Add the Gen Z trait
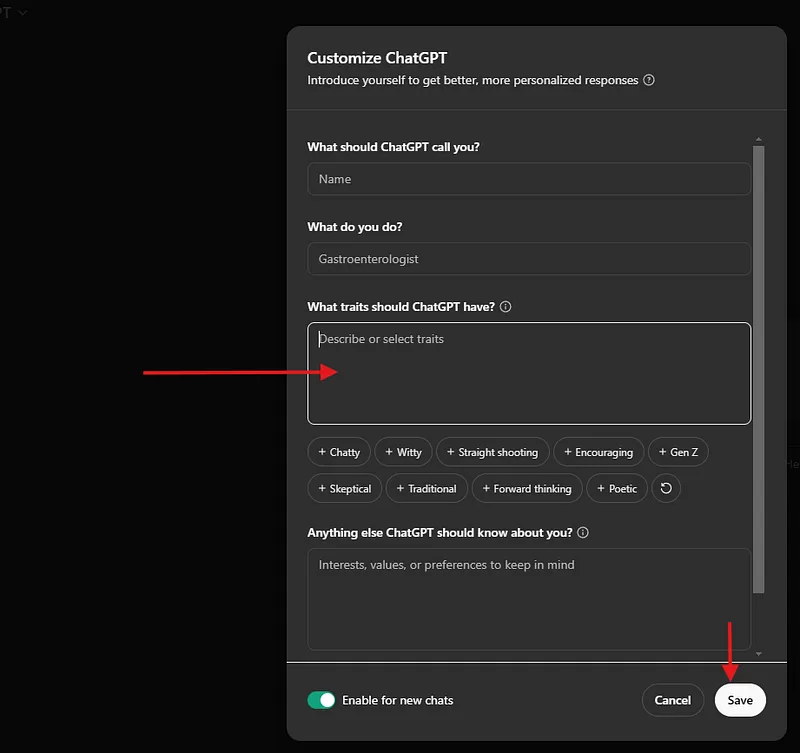This screenshot has height=753, width=800. click(x=678, y=452)
